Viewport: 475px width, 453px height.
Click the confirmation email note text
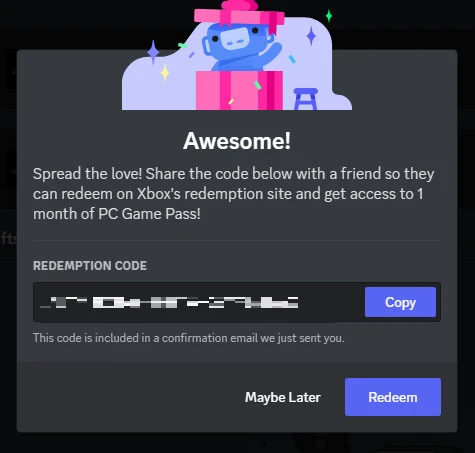189,338
